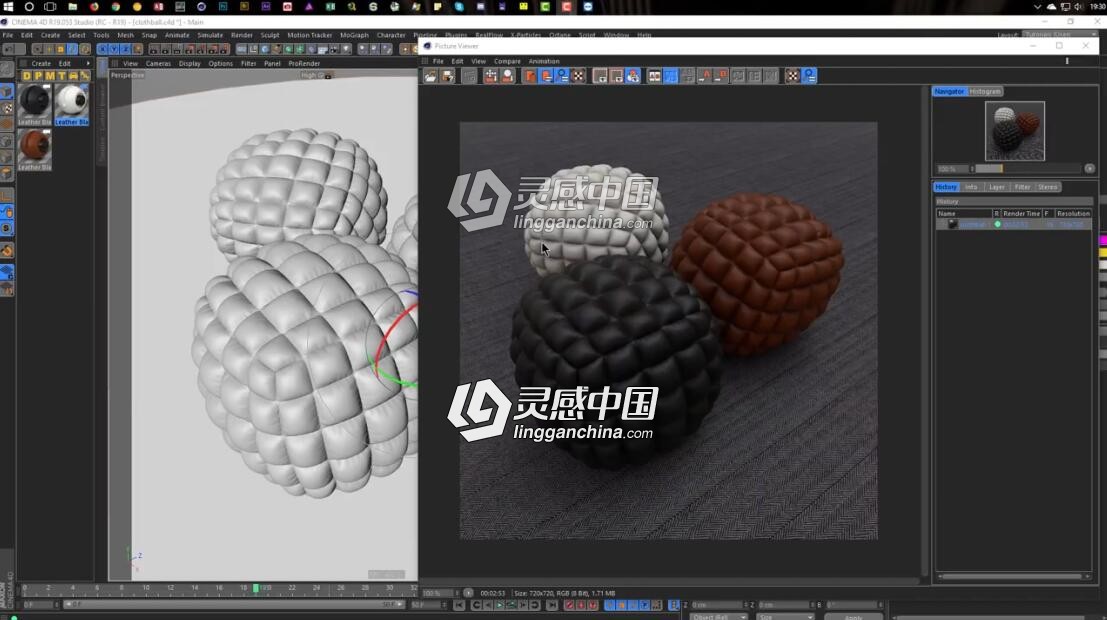Toggle the X-axis lock icon
1107x620 pixels.
pyautogui.click(x=102, y=49)
